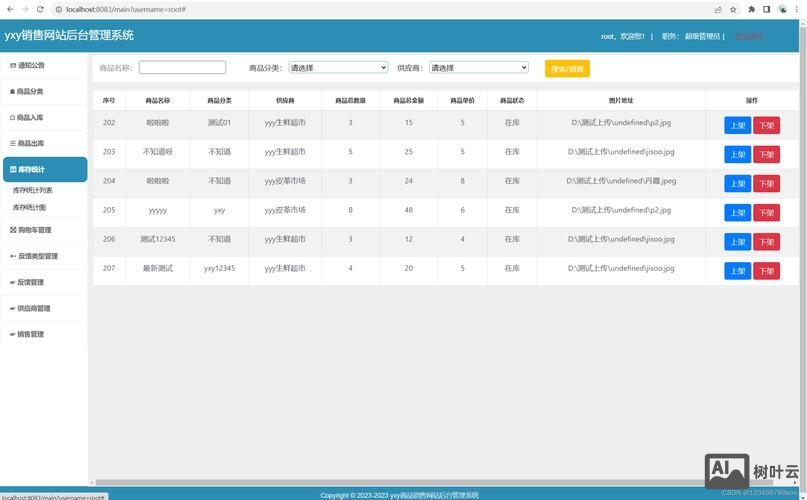Open the 库存统计图 submenu item
Viewport: 807px width, 500px height.
point(30,207)
